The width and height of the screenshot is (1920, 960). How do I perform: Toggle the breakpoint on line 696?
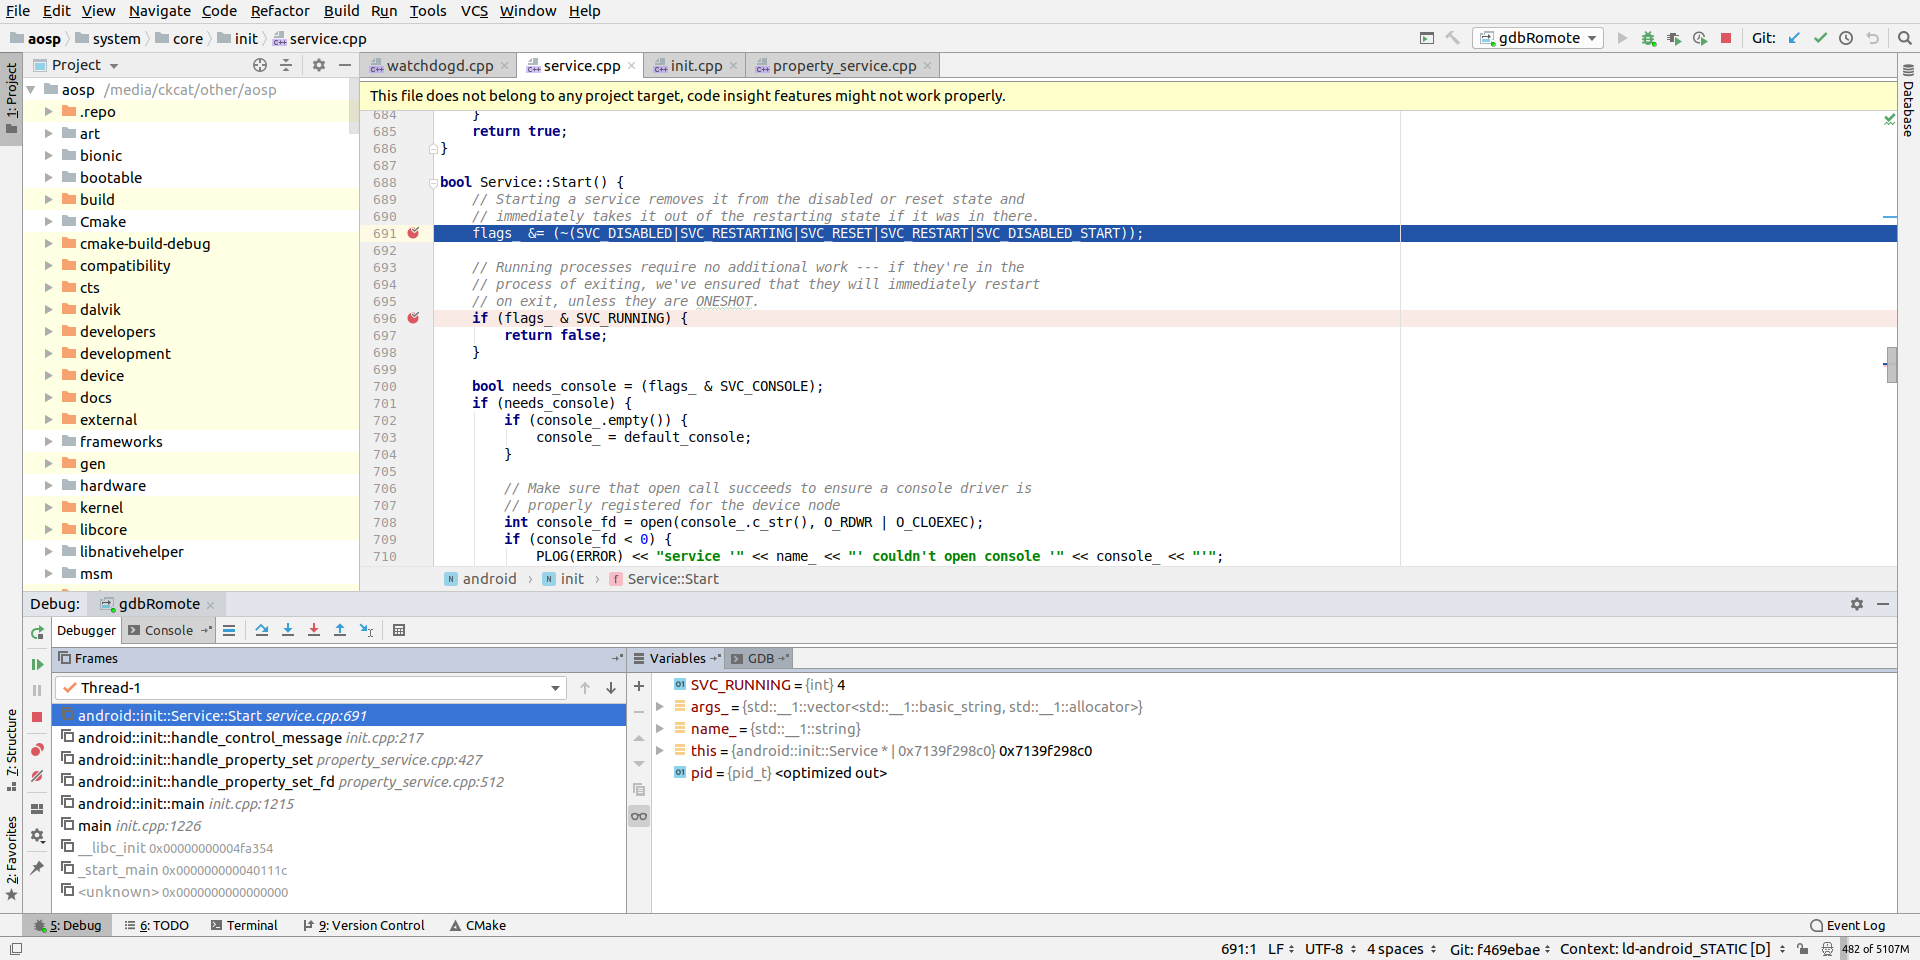pos(413,318)
